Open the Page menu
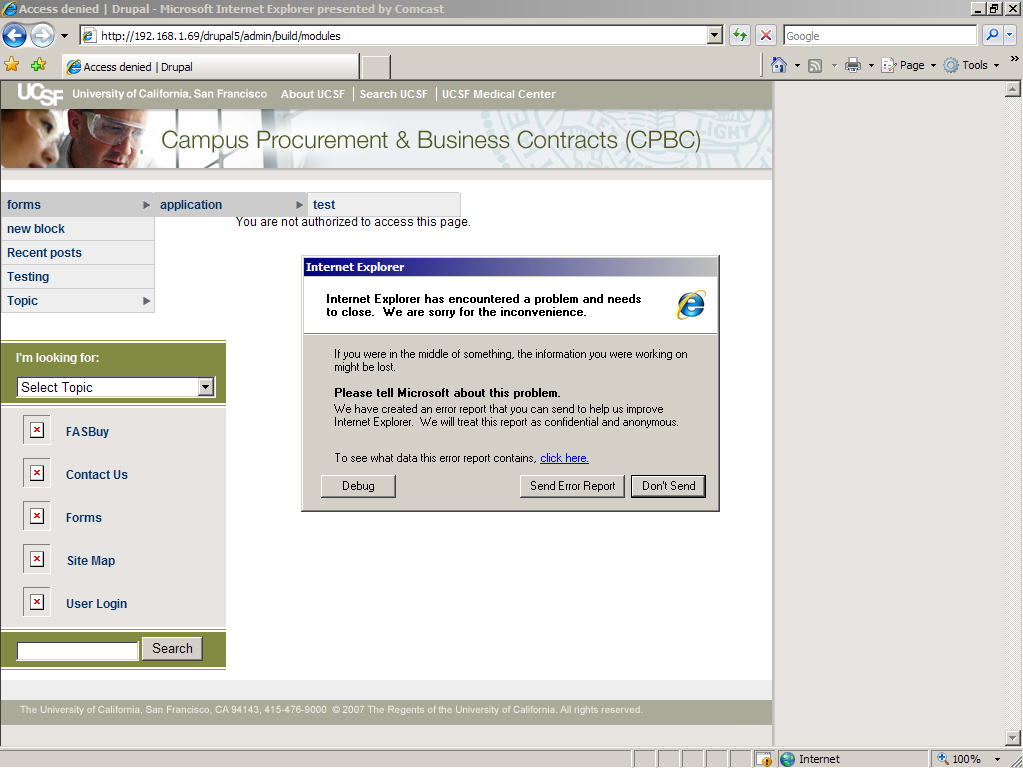Image resolution: width=1023 pixels, height=768 pixels. click(x=908, y=65)
